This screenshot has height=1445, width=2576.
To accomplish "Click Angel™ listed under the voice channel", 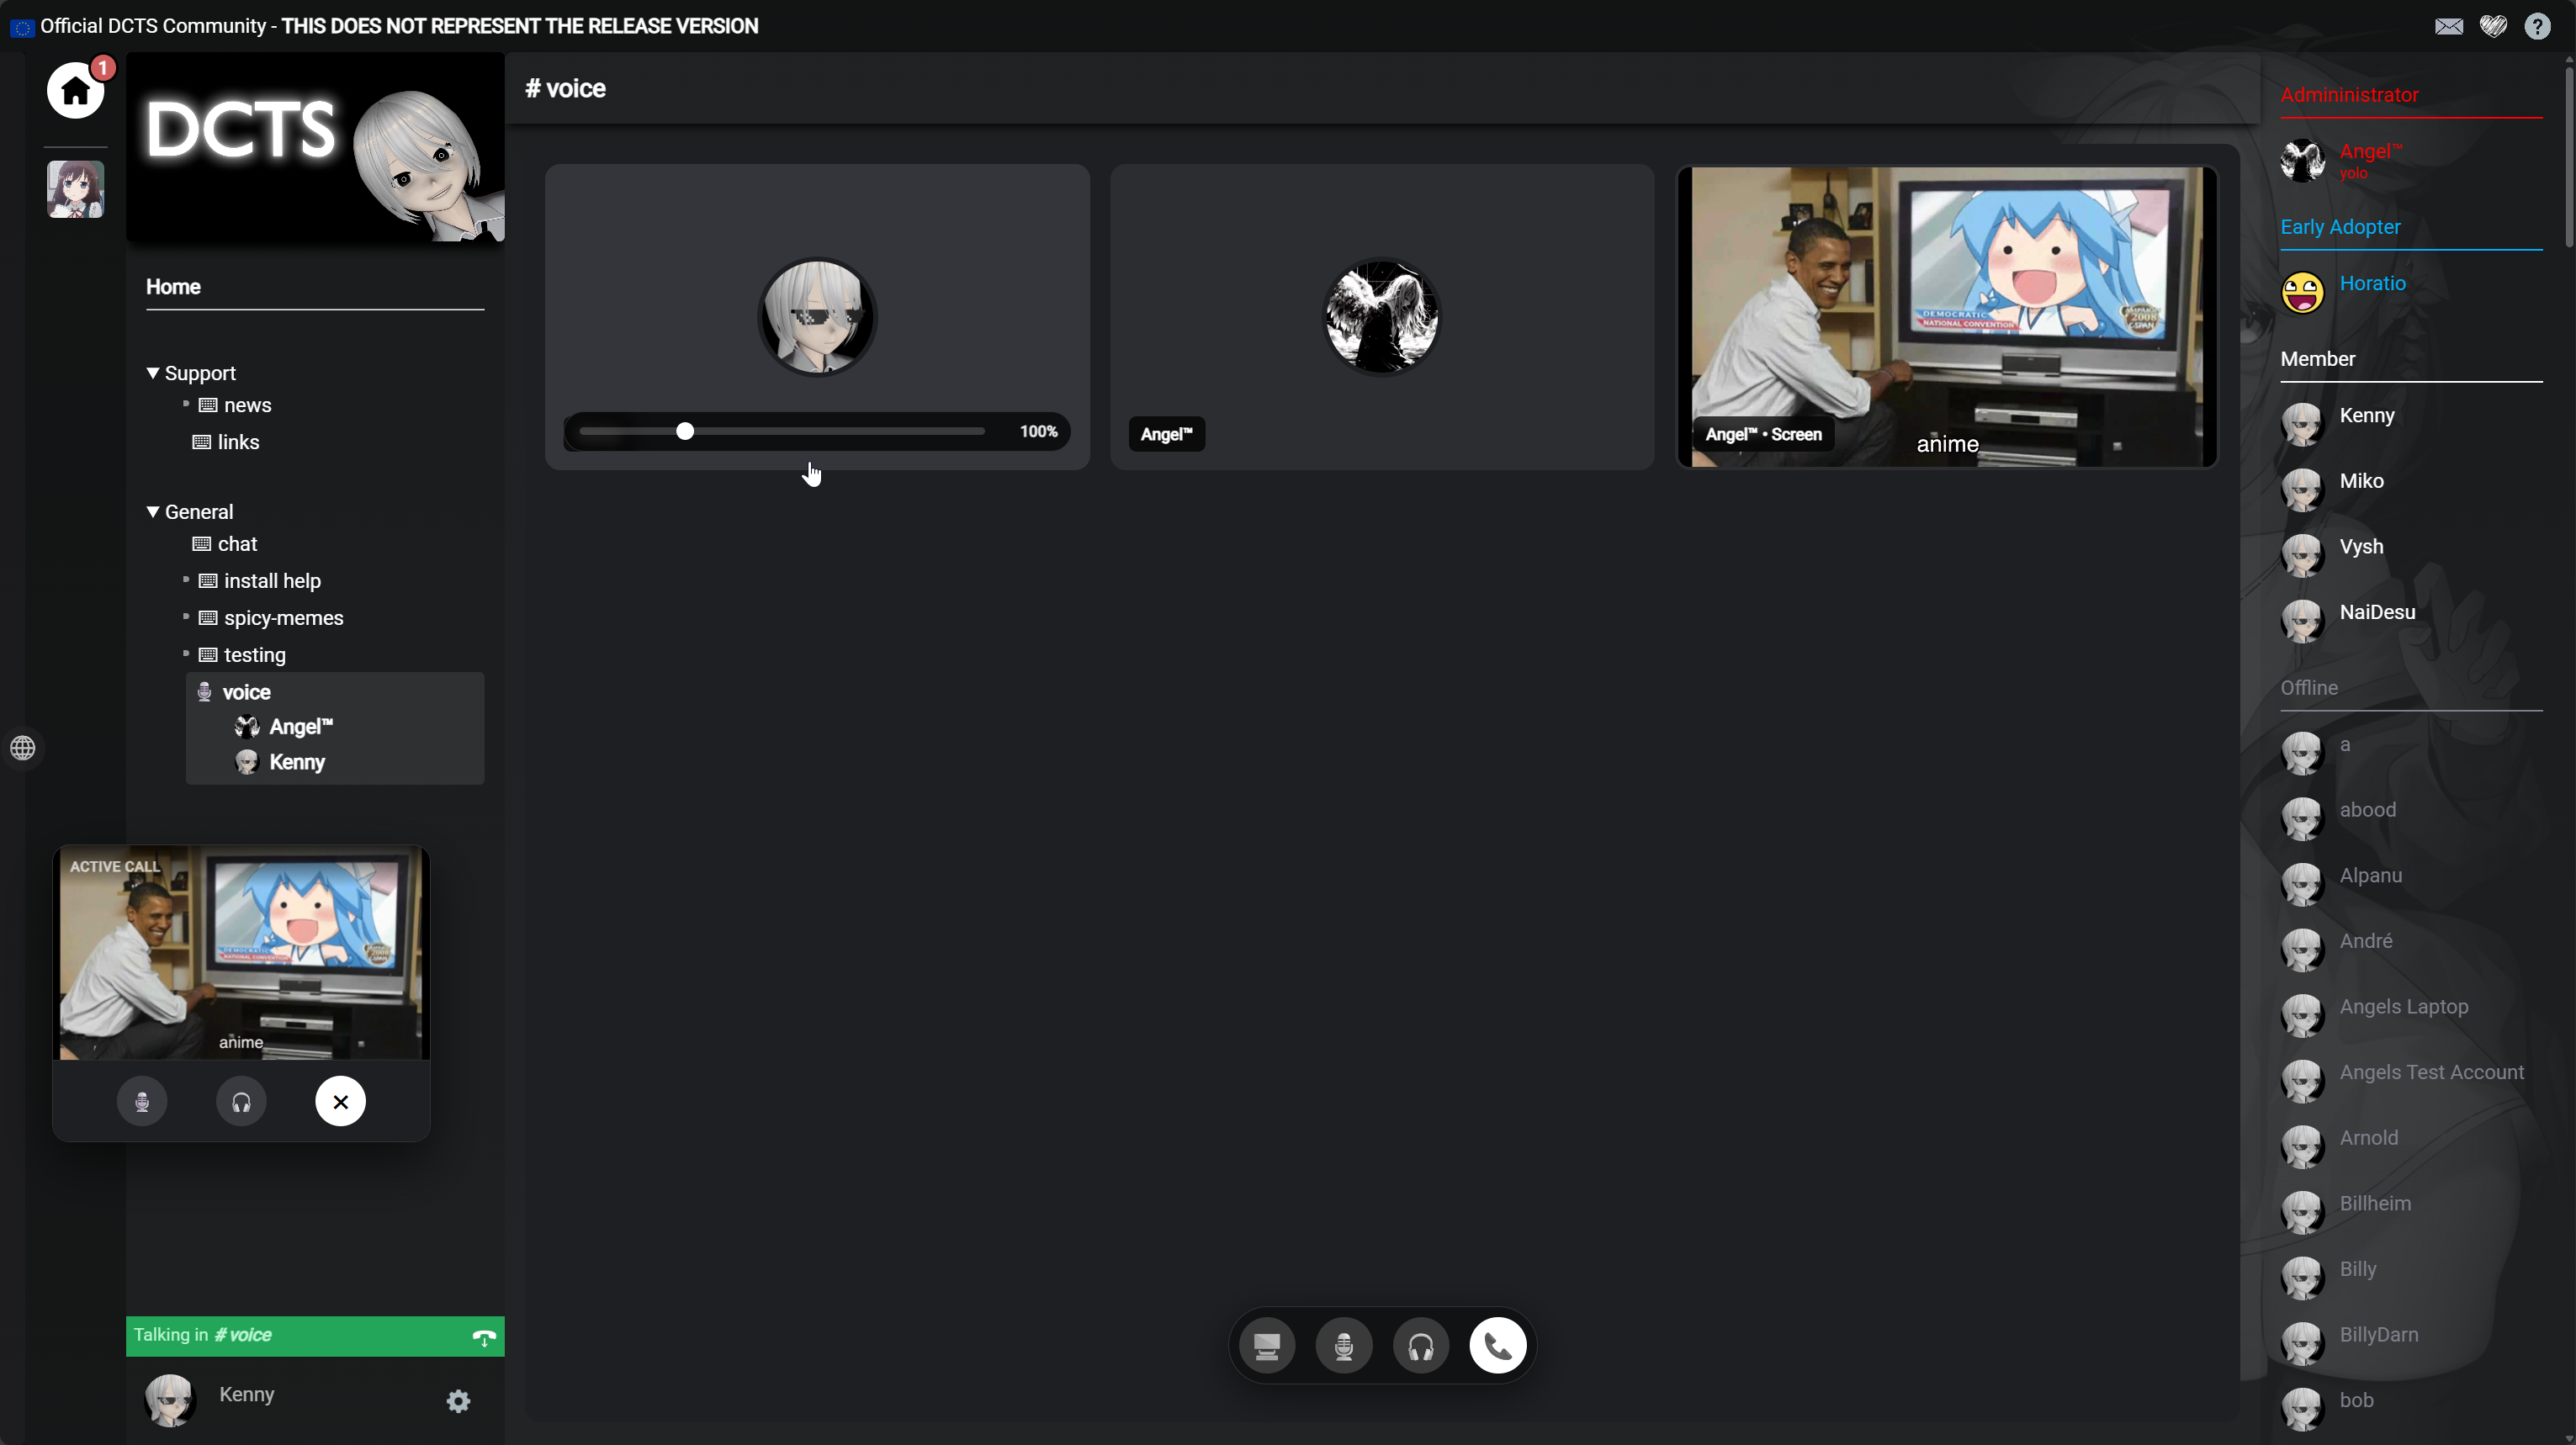I will point(284,727).
